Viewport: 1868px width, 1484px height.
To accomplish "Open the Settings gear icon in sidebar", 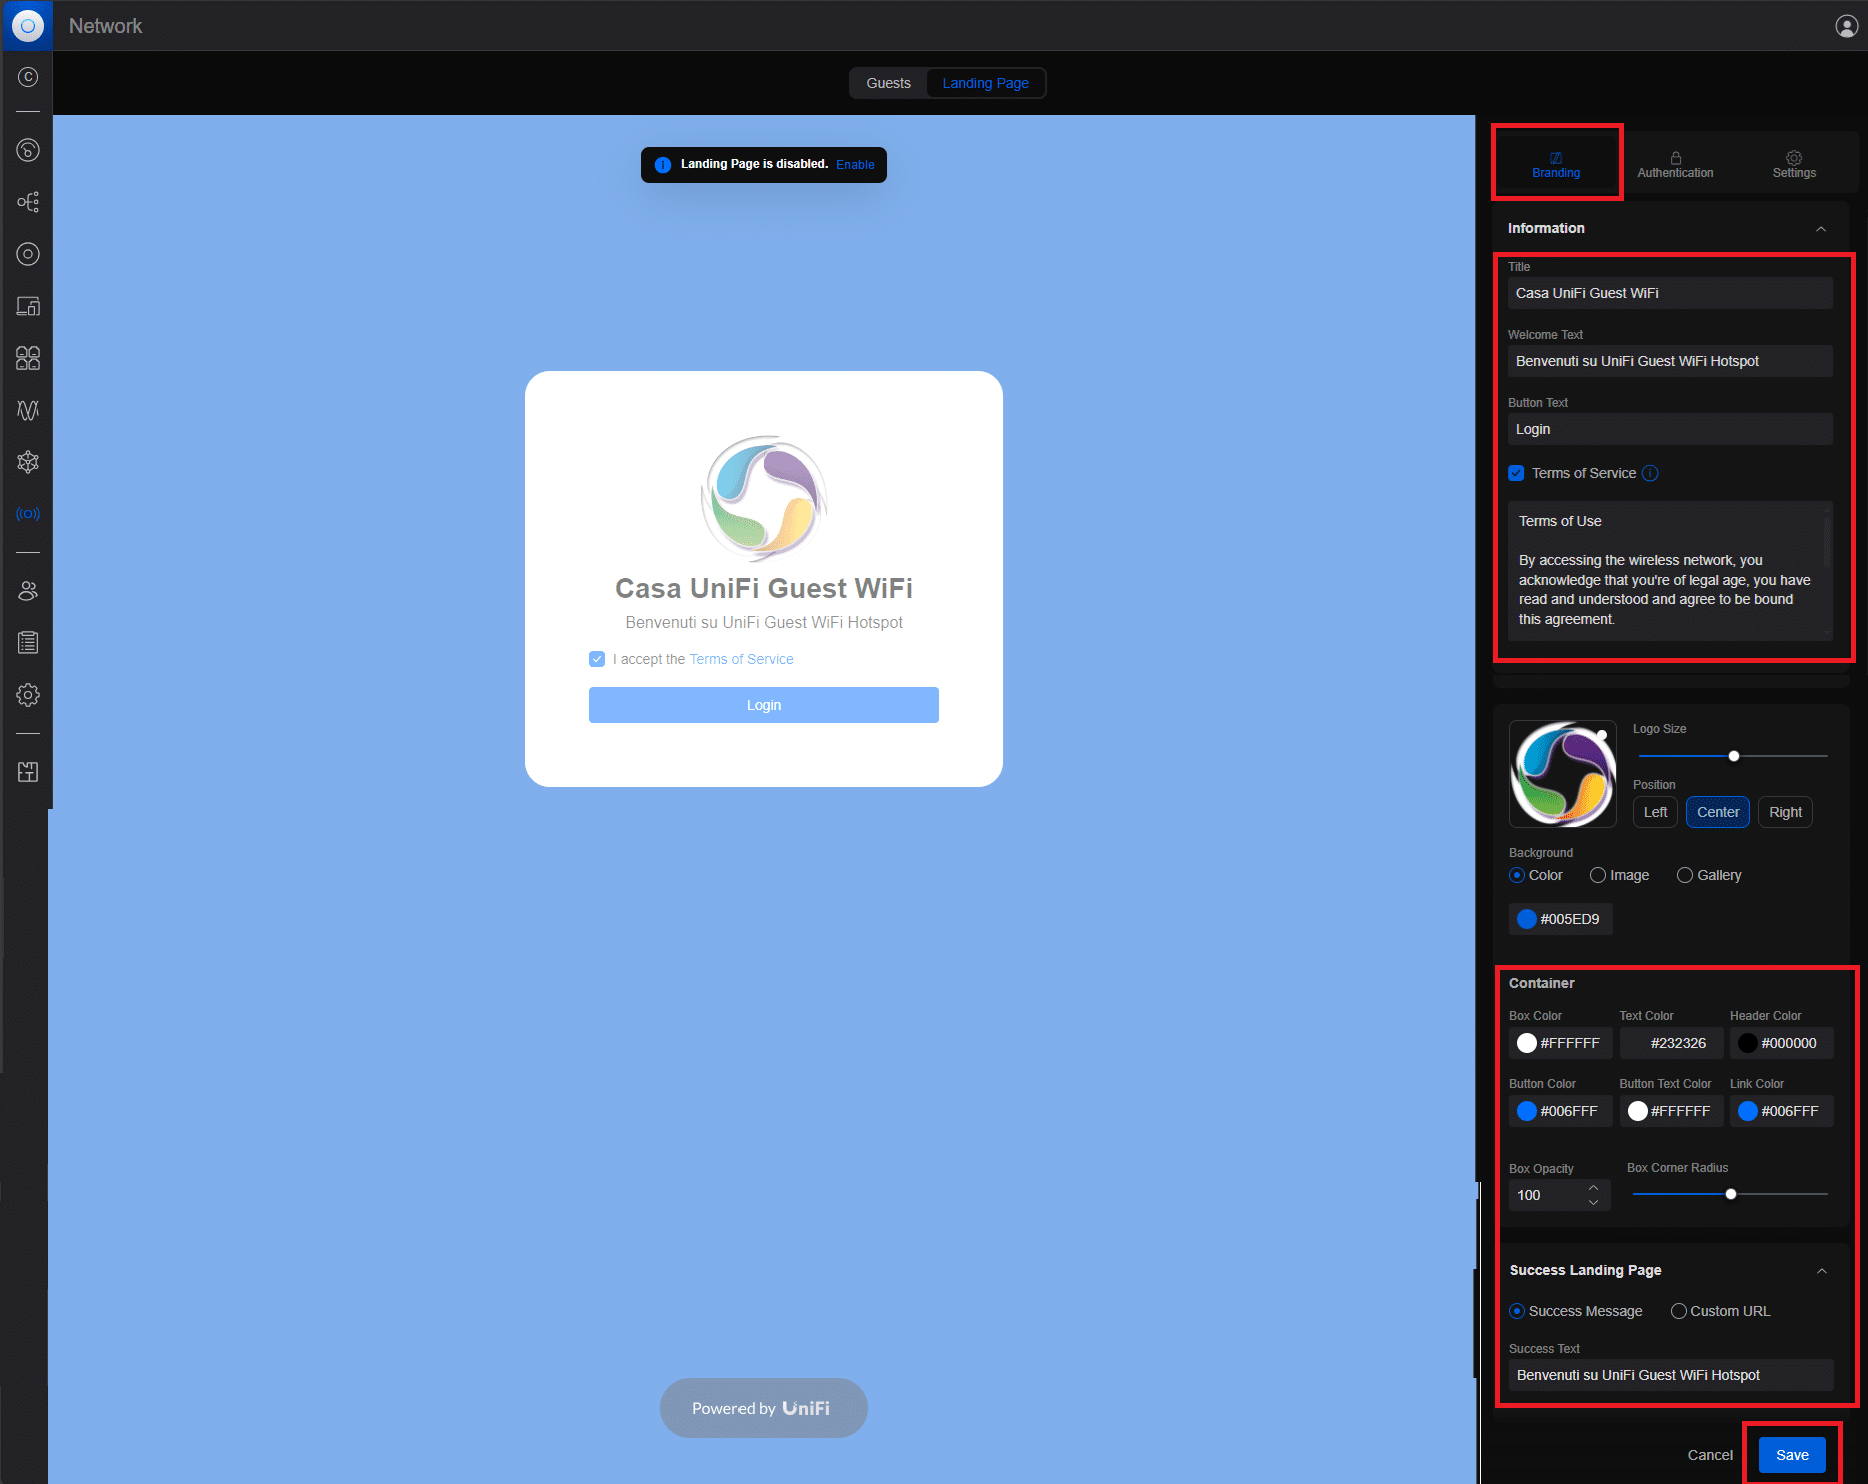I will [28, 695].
